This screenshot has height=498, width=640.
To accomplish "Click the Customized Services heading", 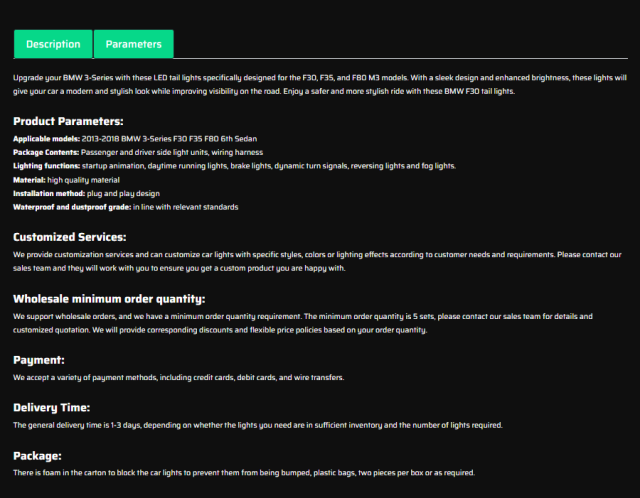I will [x=69, y=237].
